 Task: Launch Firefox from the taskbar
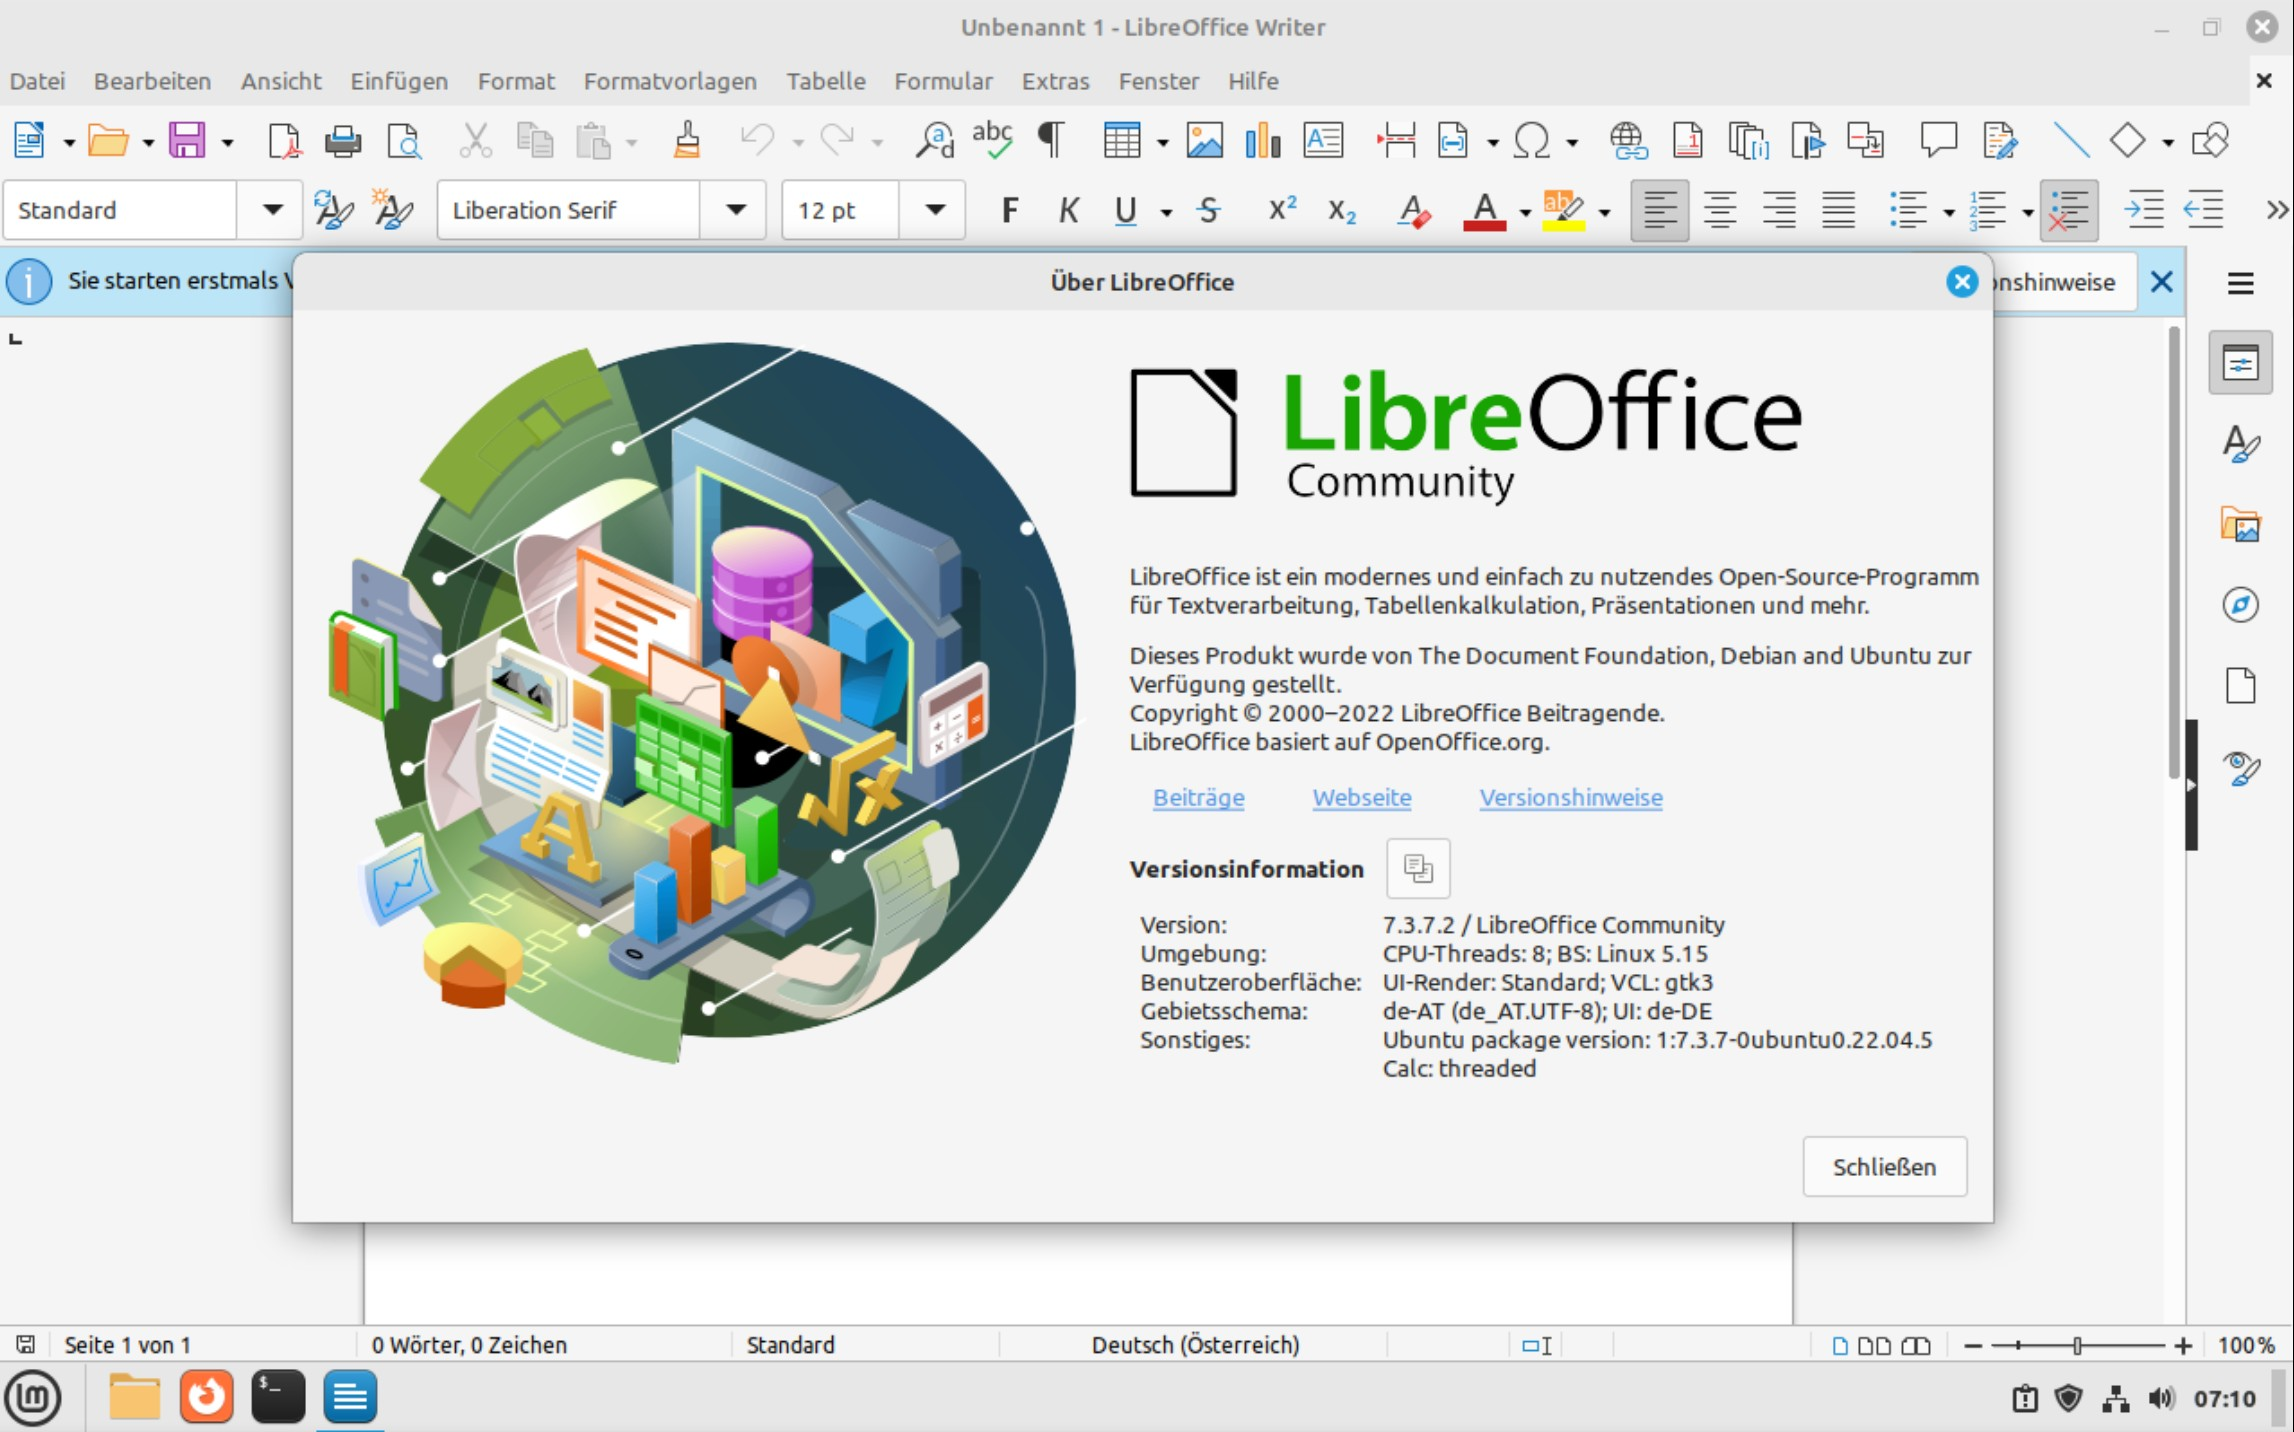(x=207, y=1397)
